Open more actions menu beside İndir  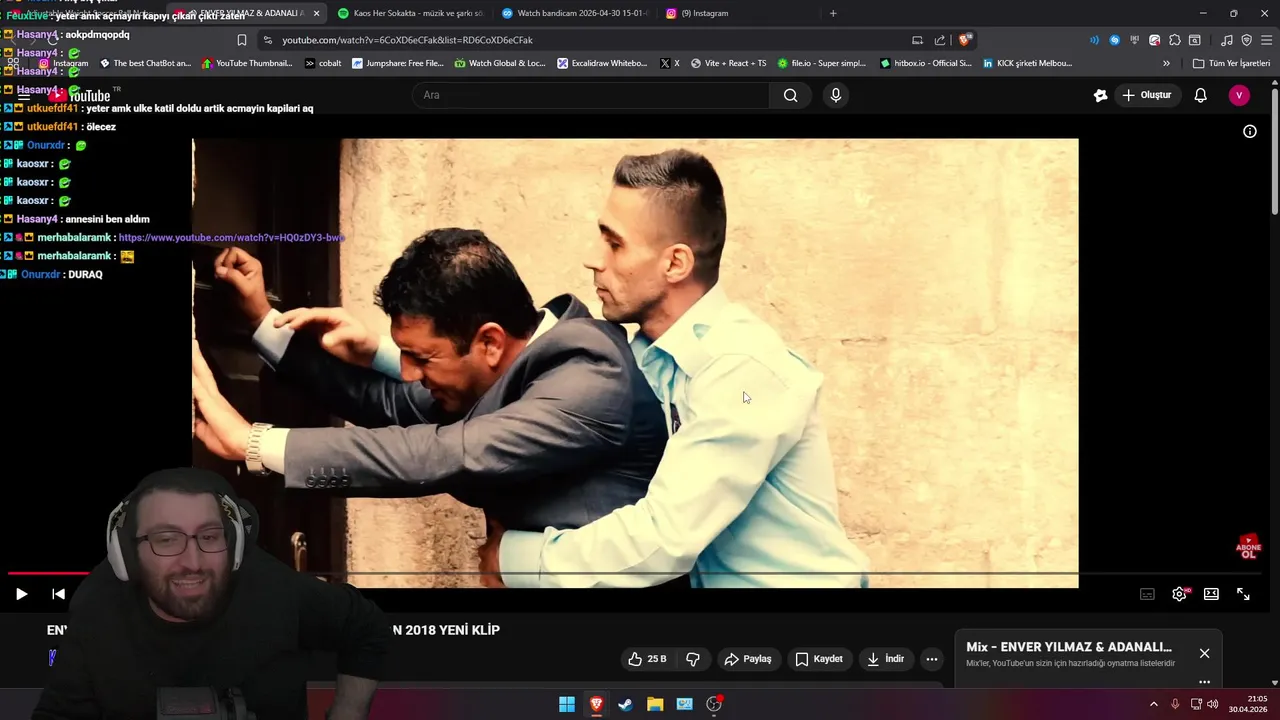(932, 659)
